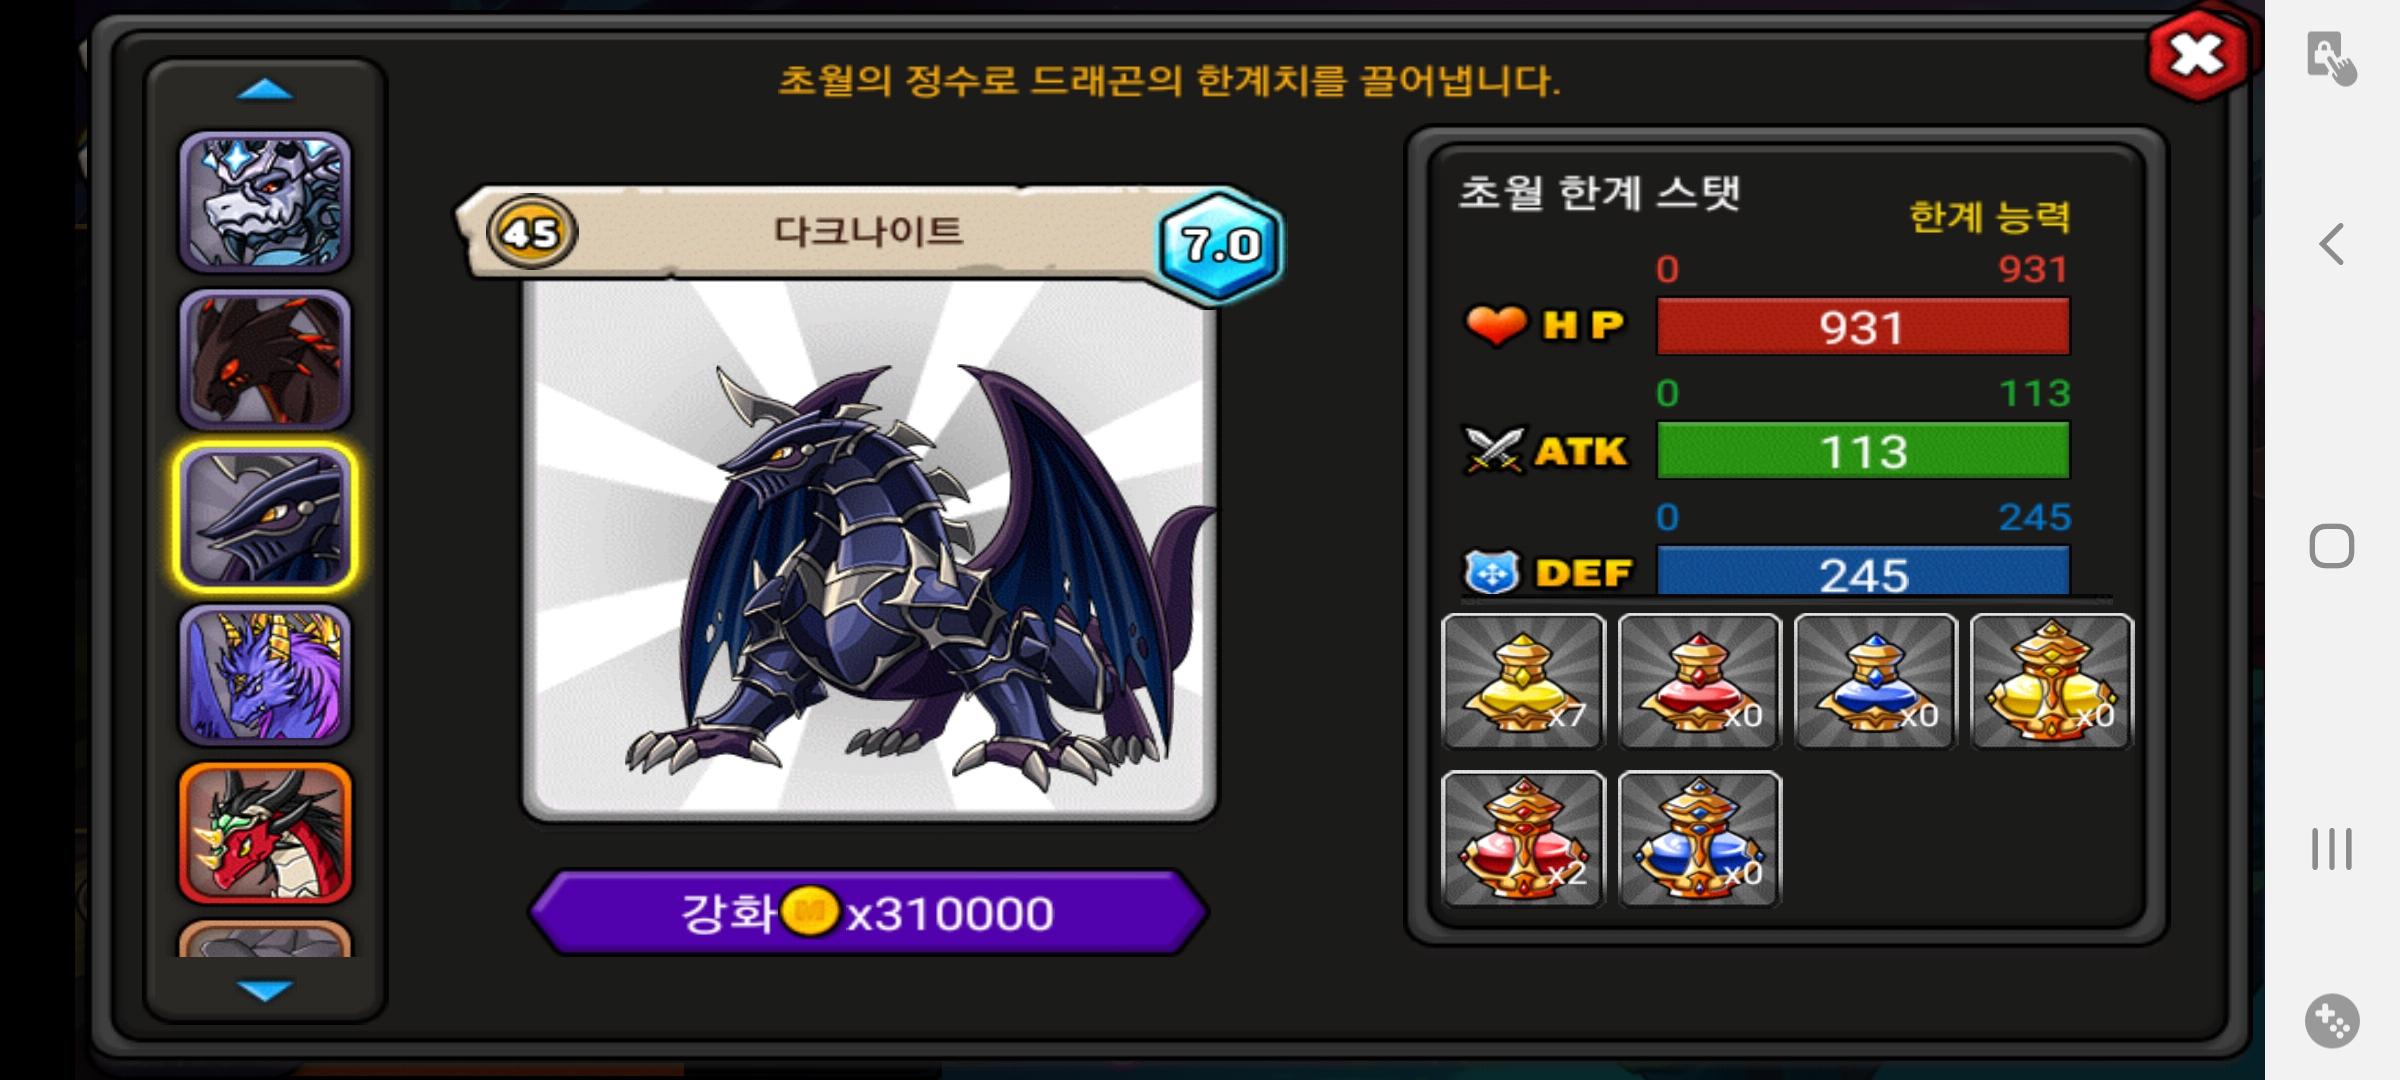Select the small red essence potion x0
This screenshot has width=2400, height=1080.
[1699, 681]
